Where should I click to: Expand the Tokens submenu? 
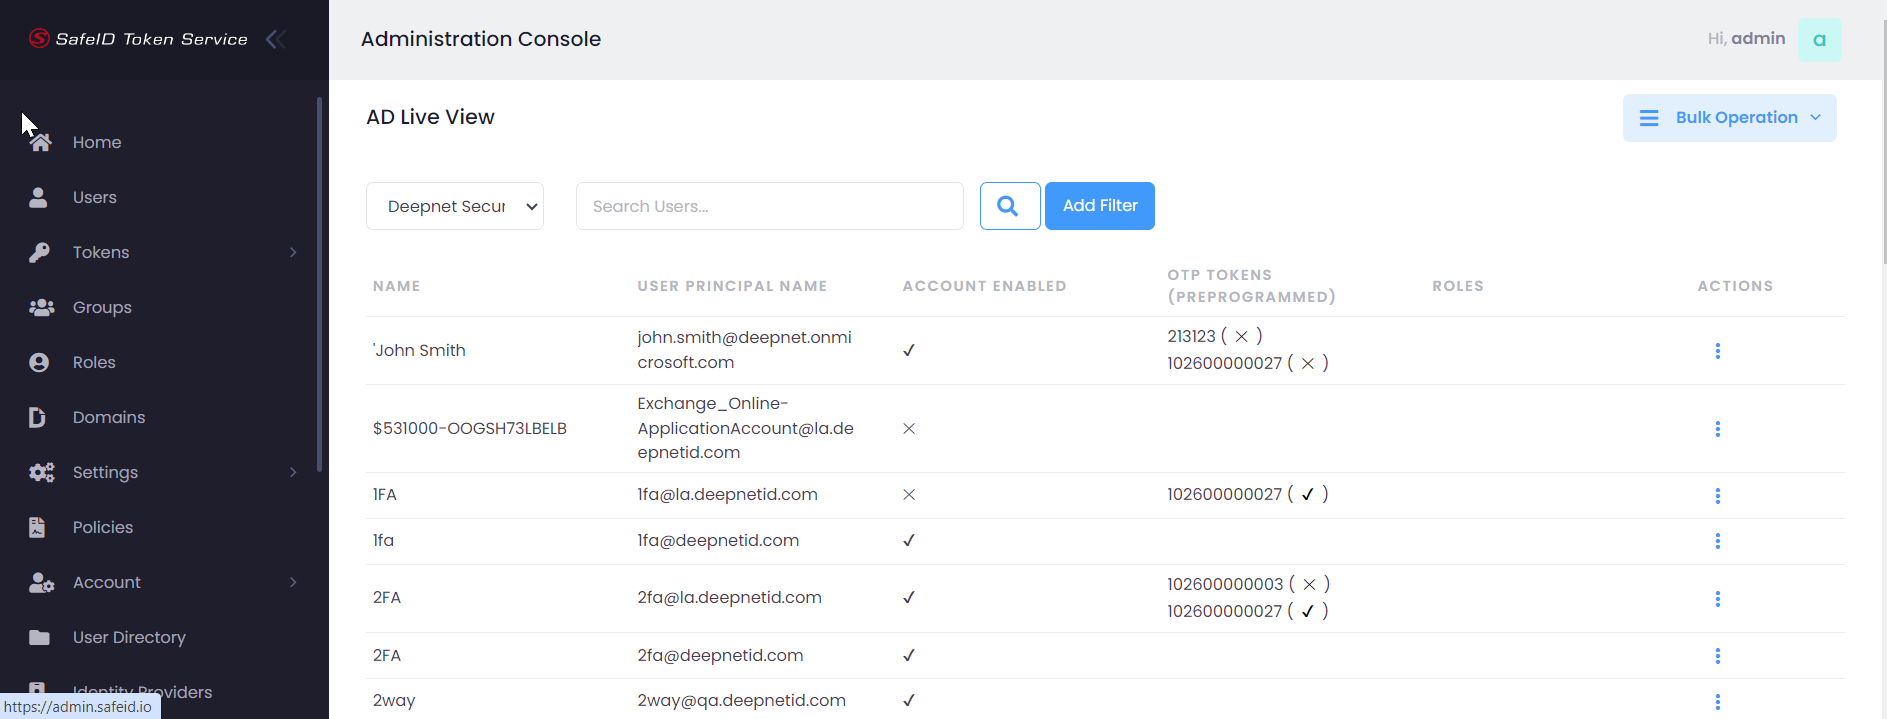pyautogui.click(x=293, y=253)
